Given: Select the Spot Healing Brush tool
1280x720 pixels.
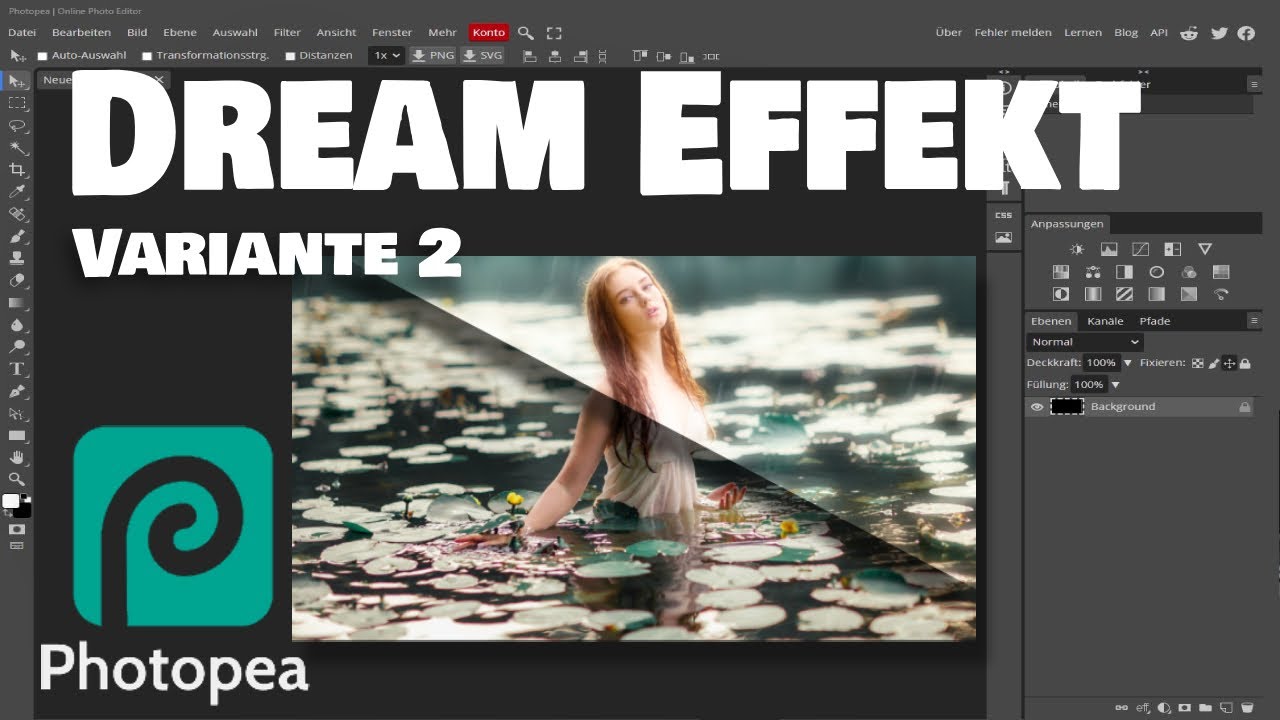Looking at the screenshot, I should 17,214.
